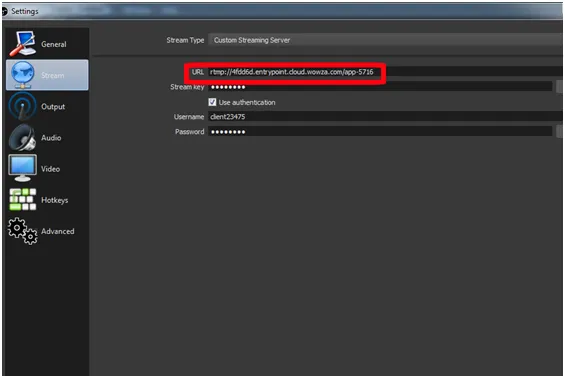Image resolution: width=565 pixels, height=378 pixels.
Task: Click the Settings window title text
Action: (x=25, y=11)
